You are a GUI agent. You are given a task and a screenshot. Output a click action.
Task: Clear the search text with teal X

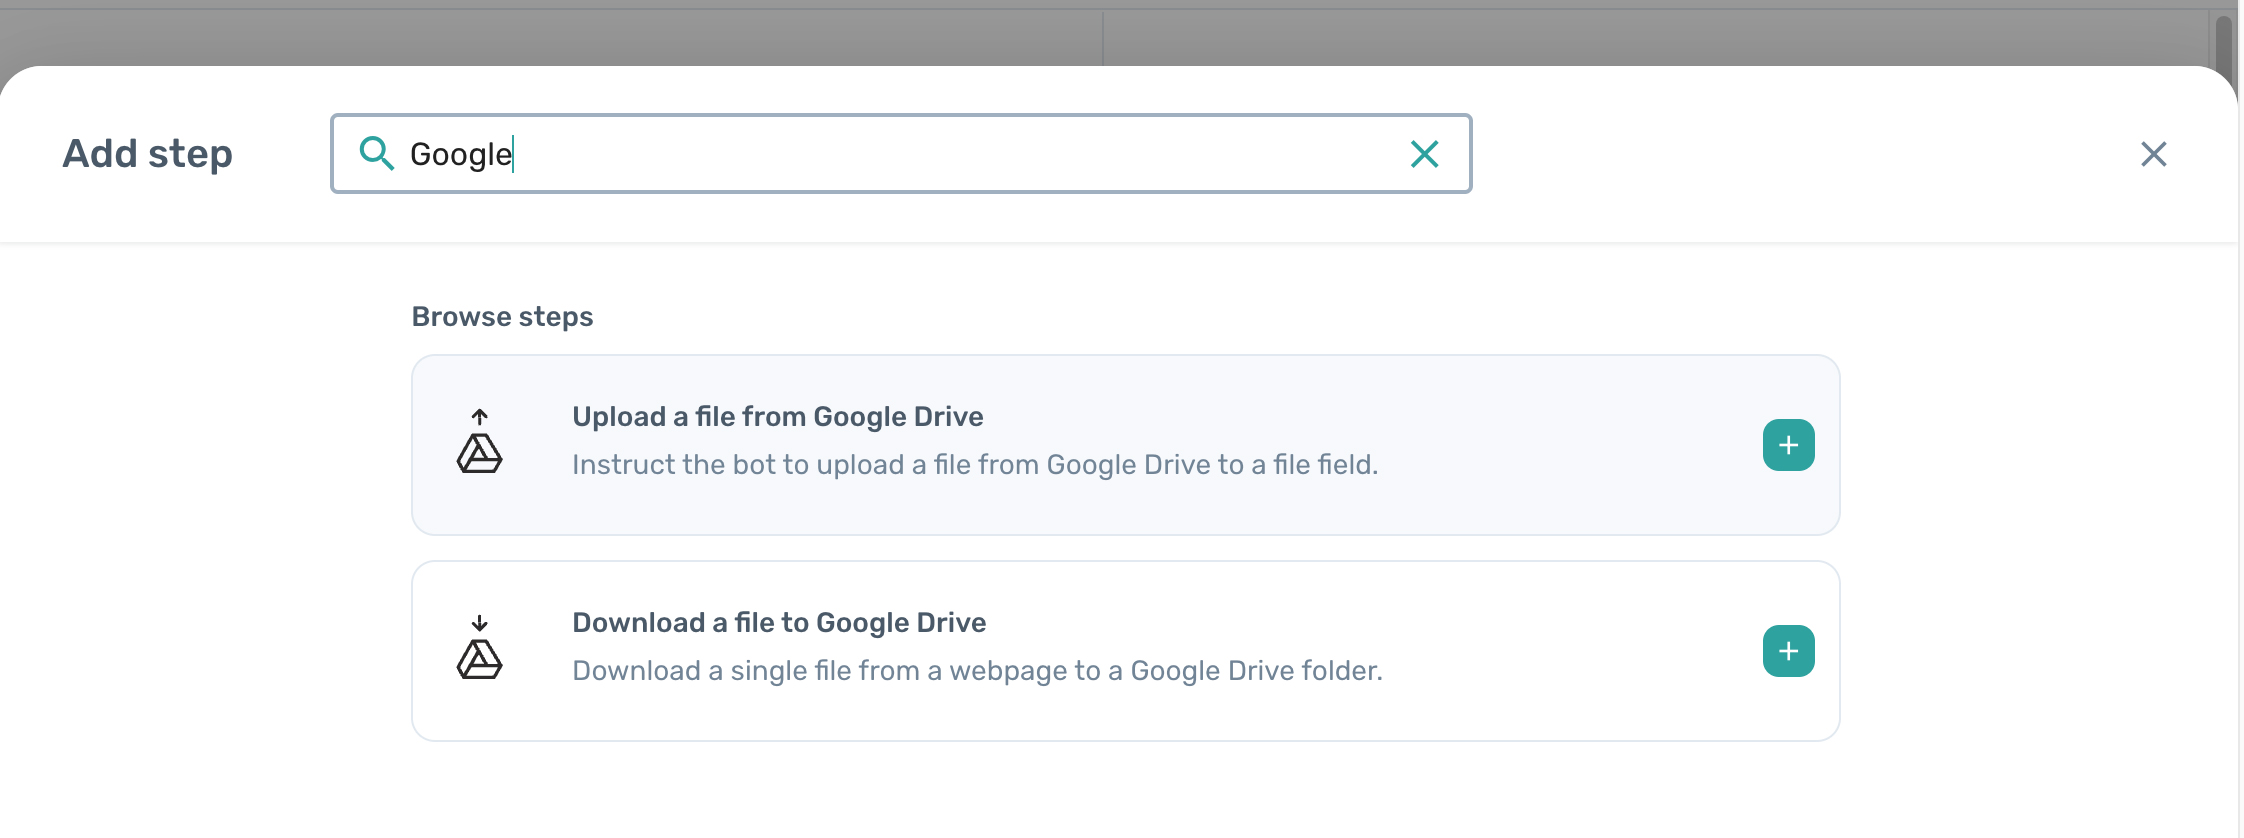tap(1424, 154)
